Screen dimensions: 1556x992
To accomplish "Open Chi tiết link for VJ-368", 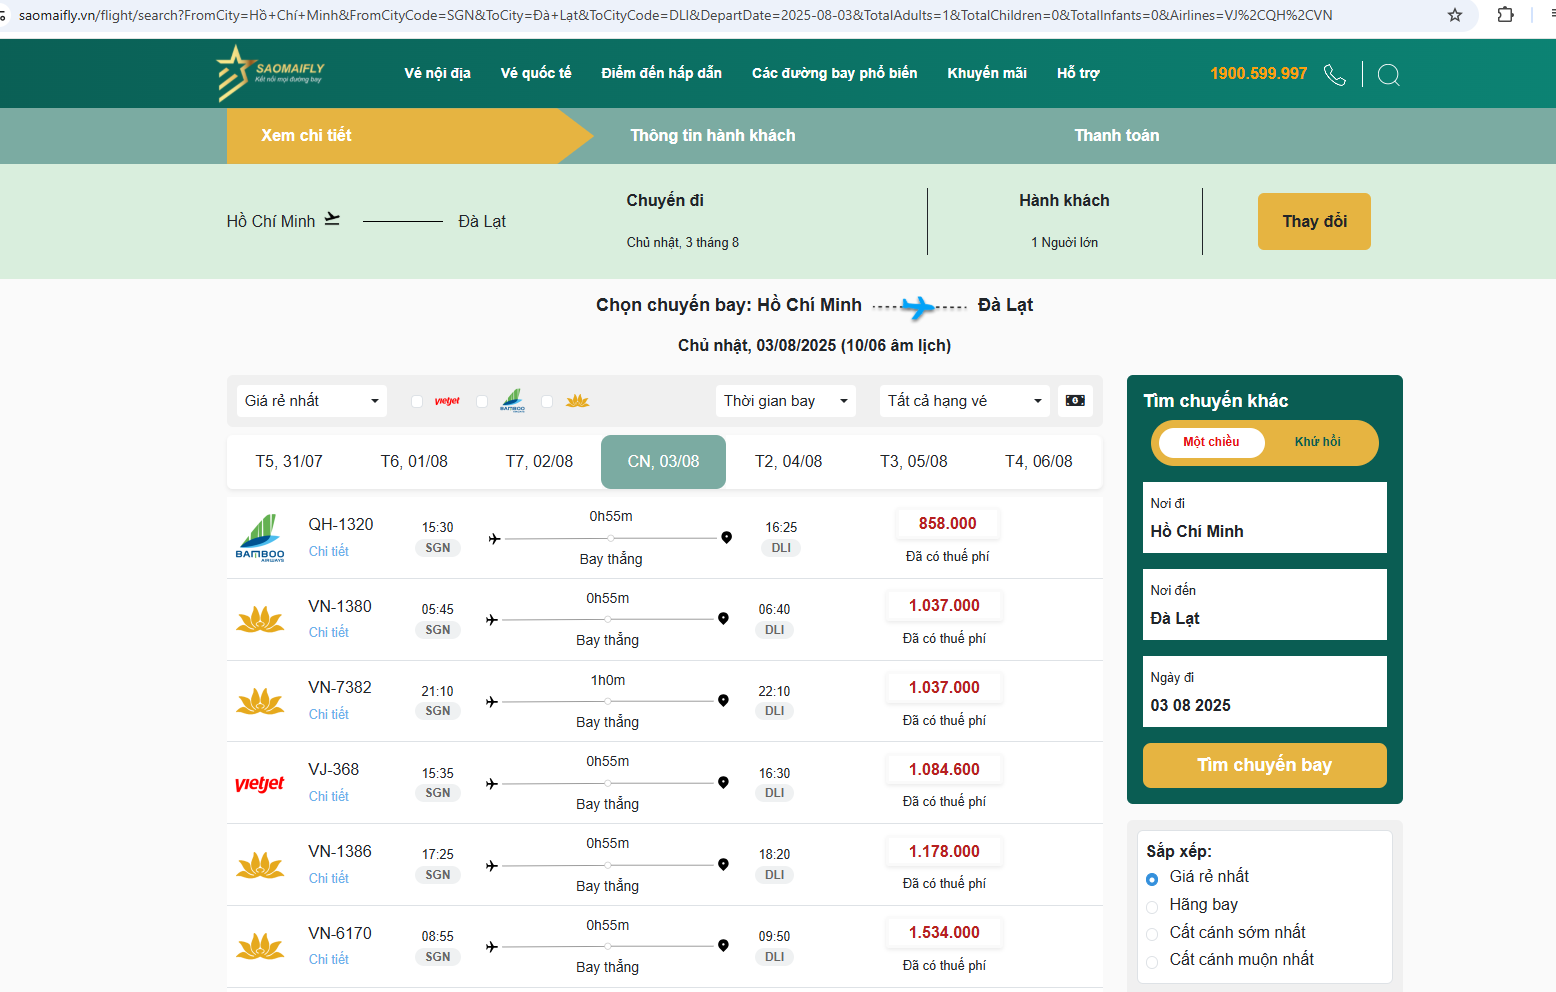I will click(x=328, y=796).
